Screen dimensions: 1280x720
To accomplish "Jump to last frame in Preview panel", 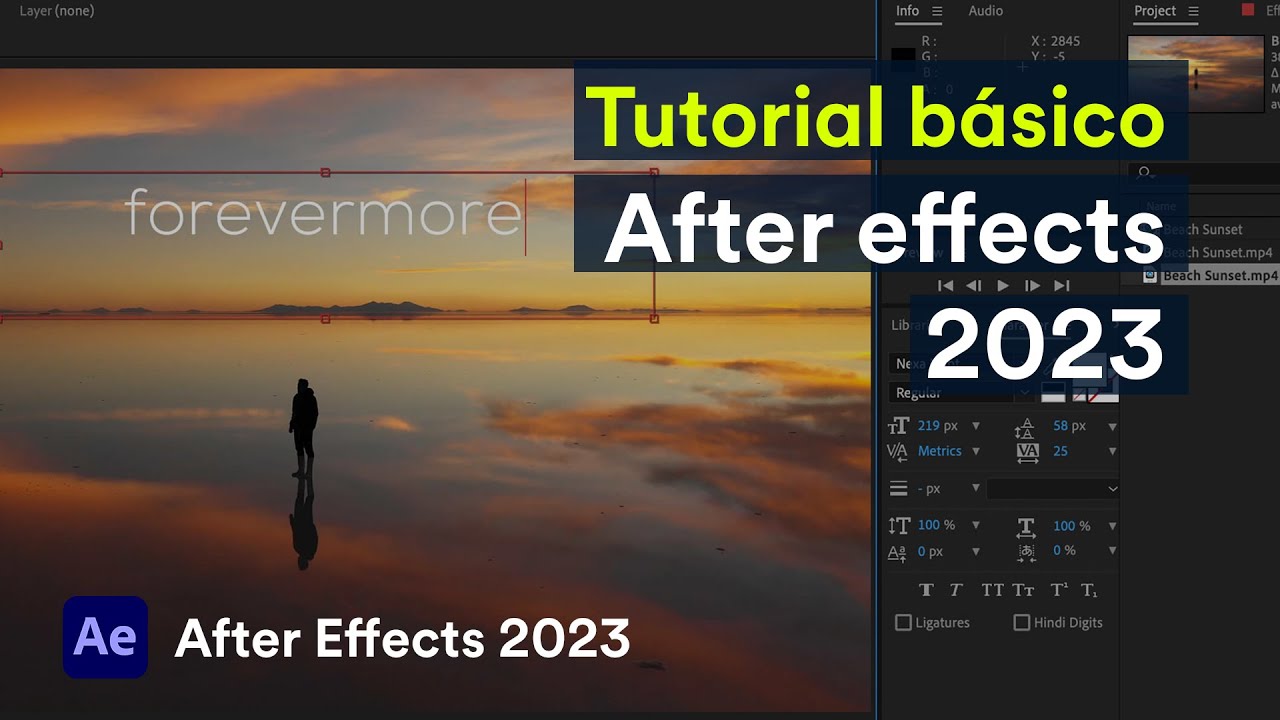I will click(x=1062, y=286).
